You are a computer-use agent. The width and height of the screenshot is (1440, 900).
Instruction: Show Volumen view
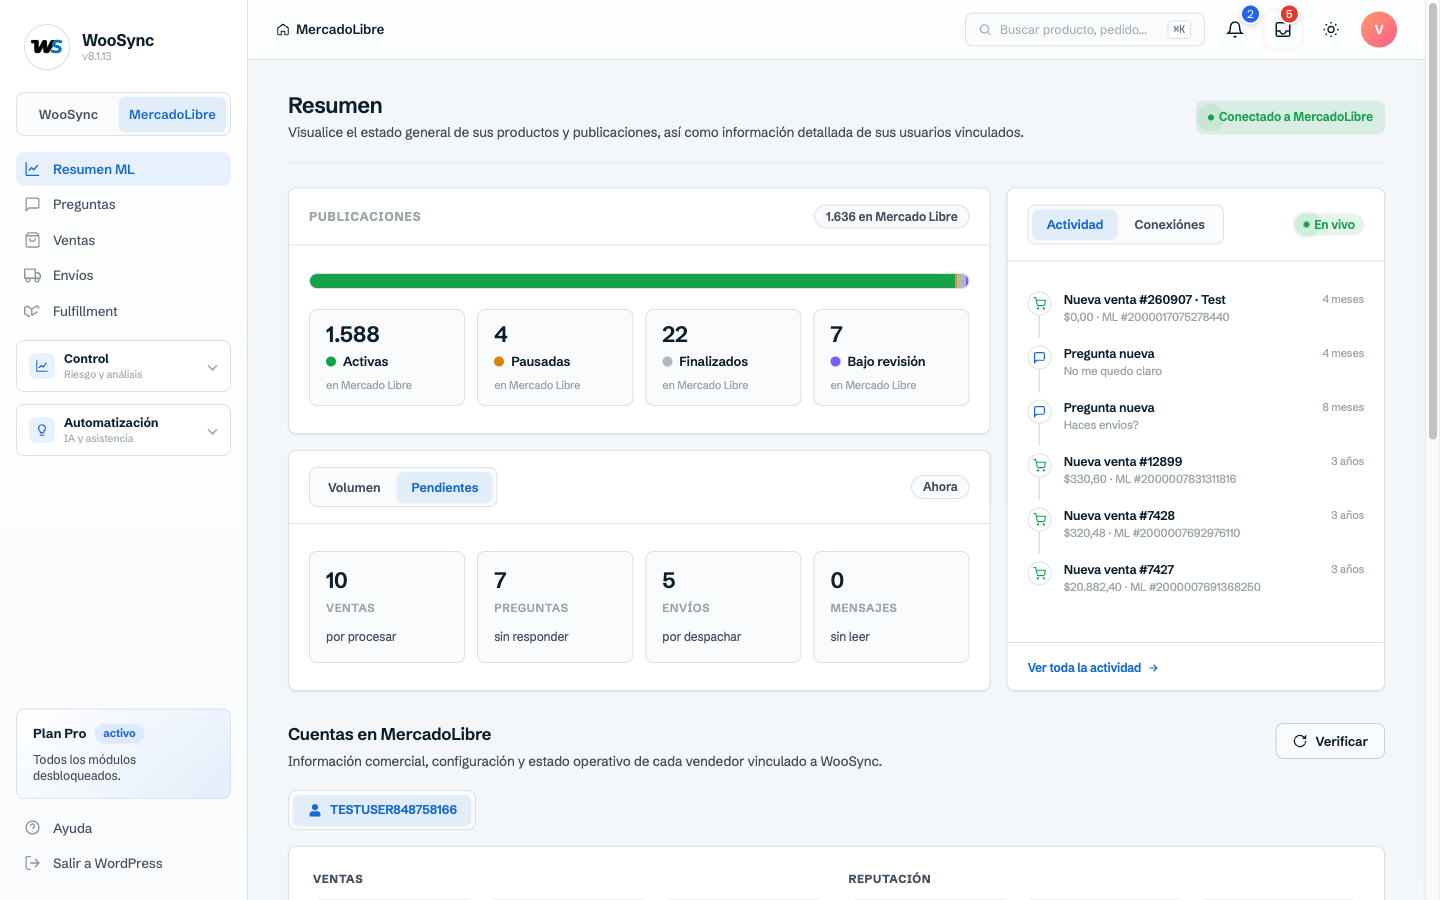pyautogui.click(x=354, y=488)
